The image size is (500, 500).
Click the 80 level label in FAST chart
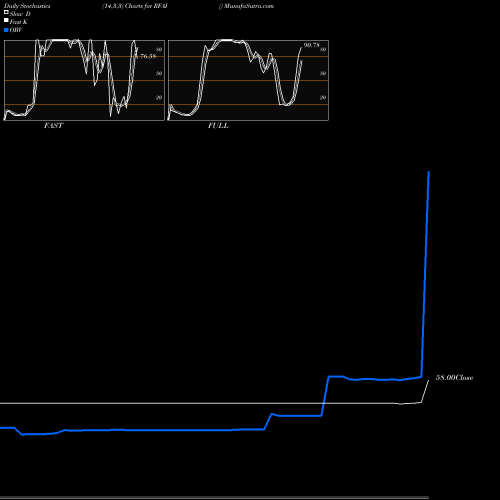coord(159,49)
